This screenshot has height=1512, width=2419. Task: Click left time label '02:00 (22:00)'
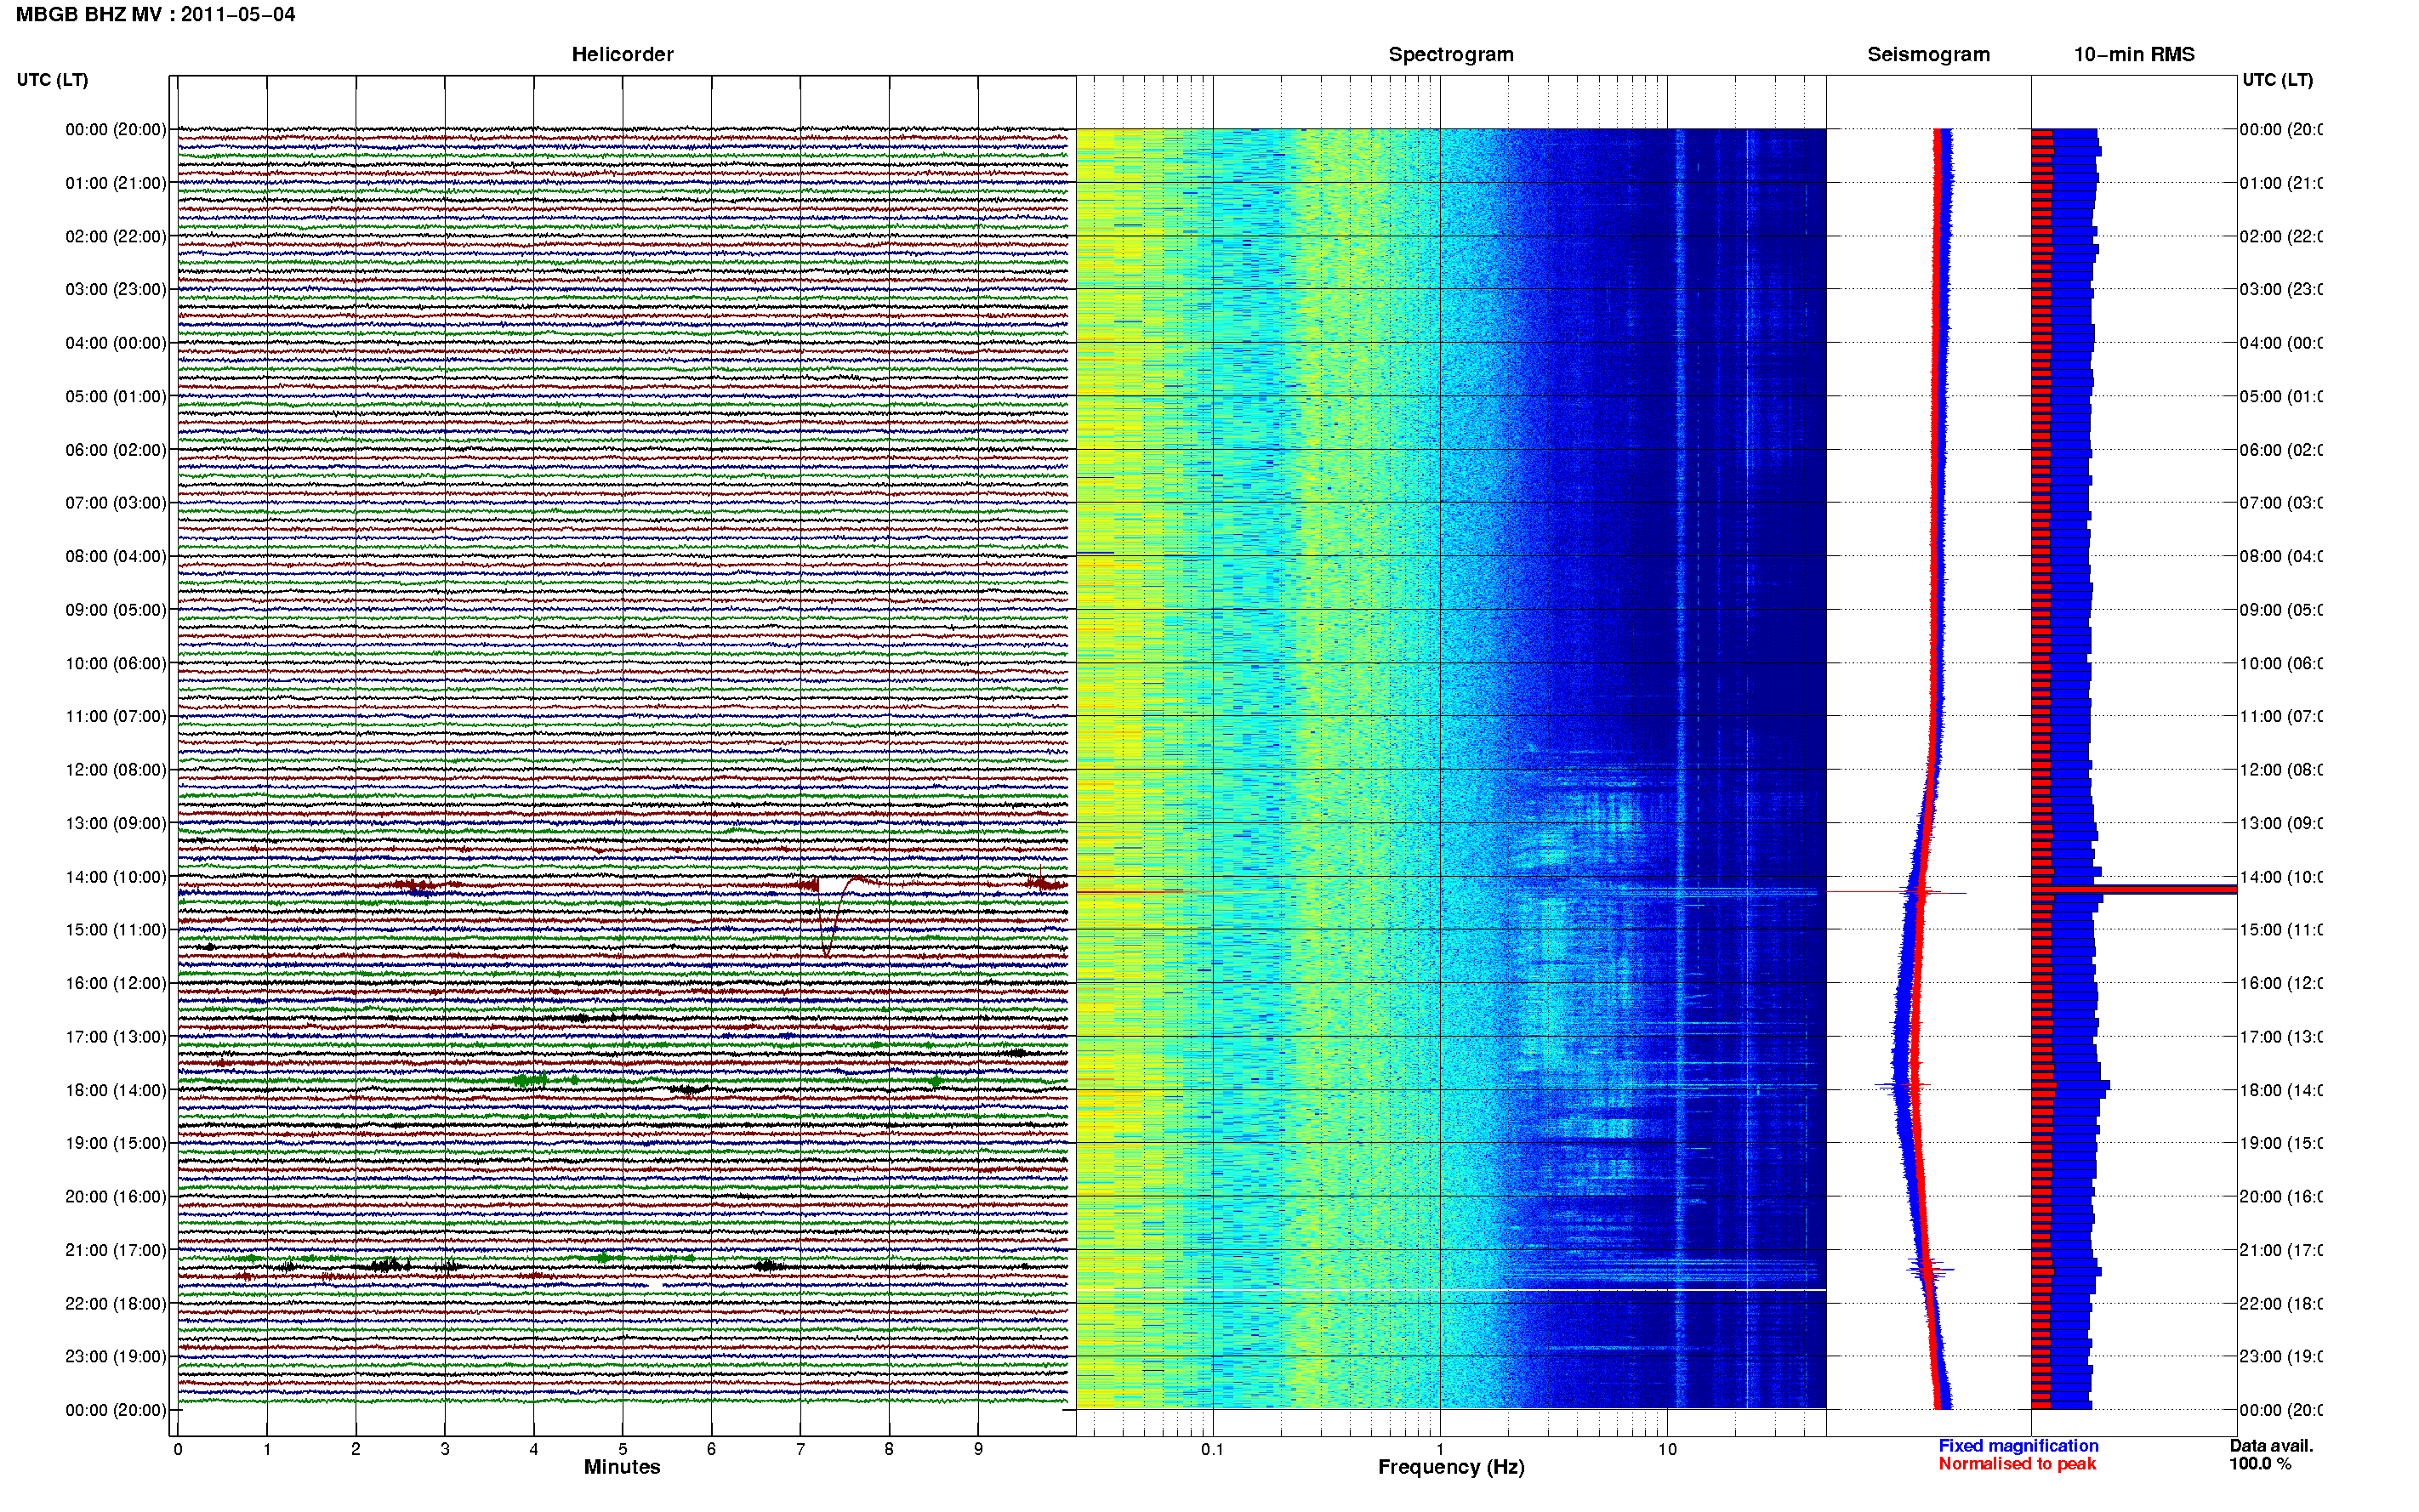[x=116, y=236]
